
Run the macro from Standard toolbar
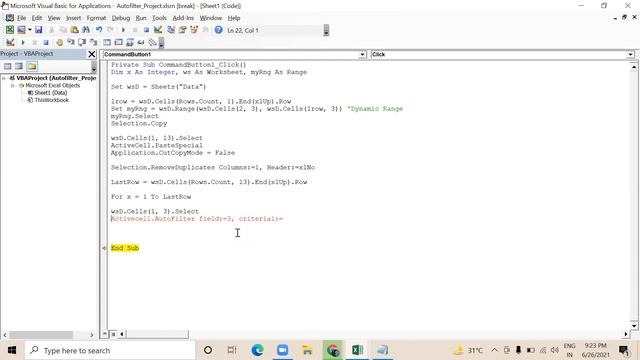point(123,30)
